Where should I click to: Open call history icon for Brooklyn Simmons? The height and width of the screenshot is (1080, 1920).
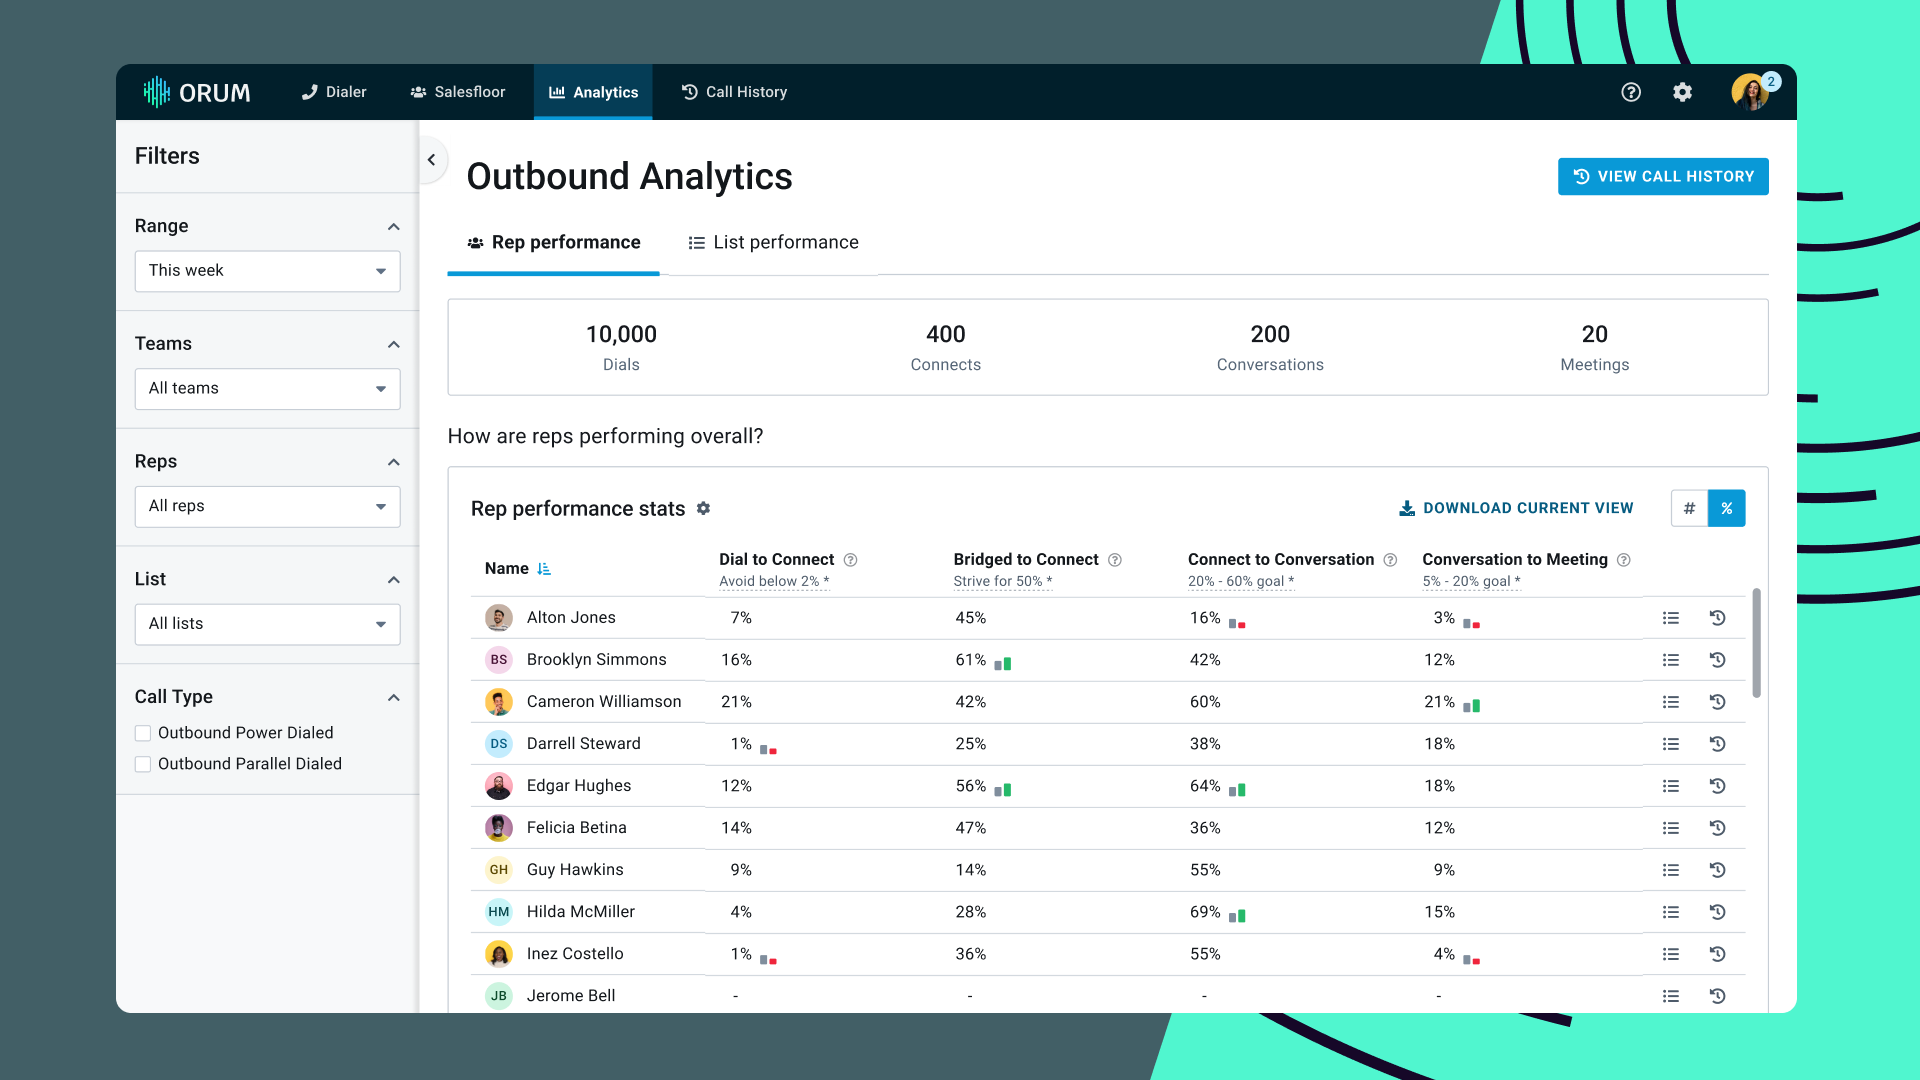1717,660
